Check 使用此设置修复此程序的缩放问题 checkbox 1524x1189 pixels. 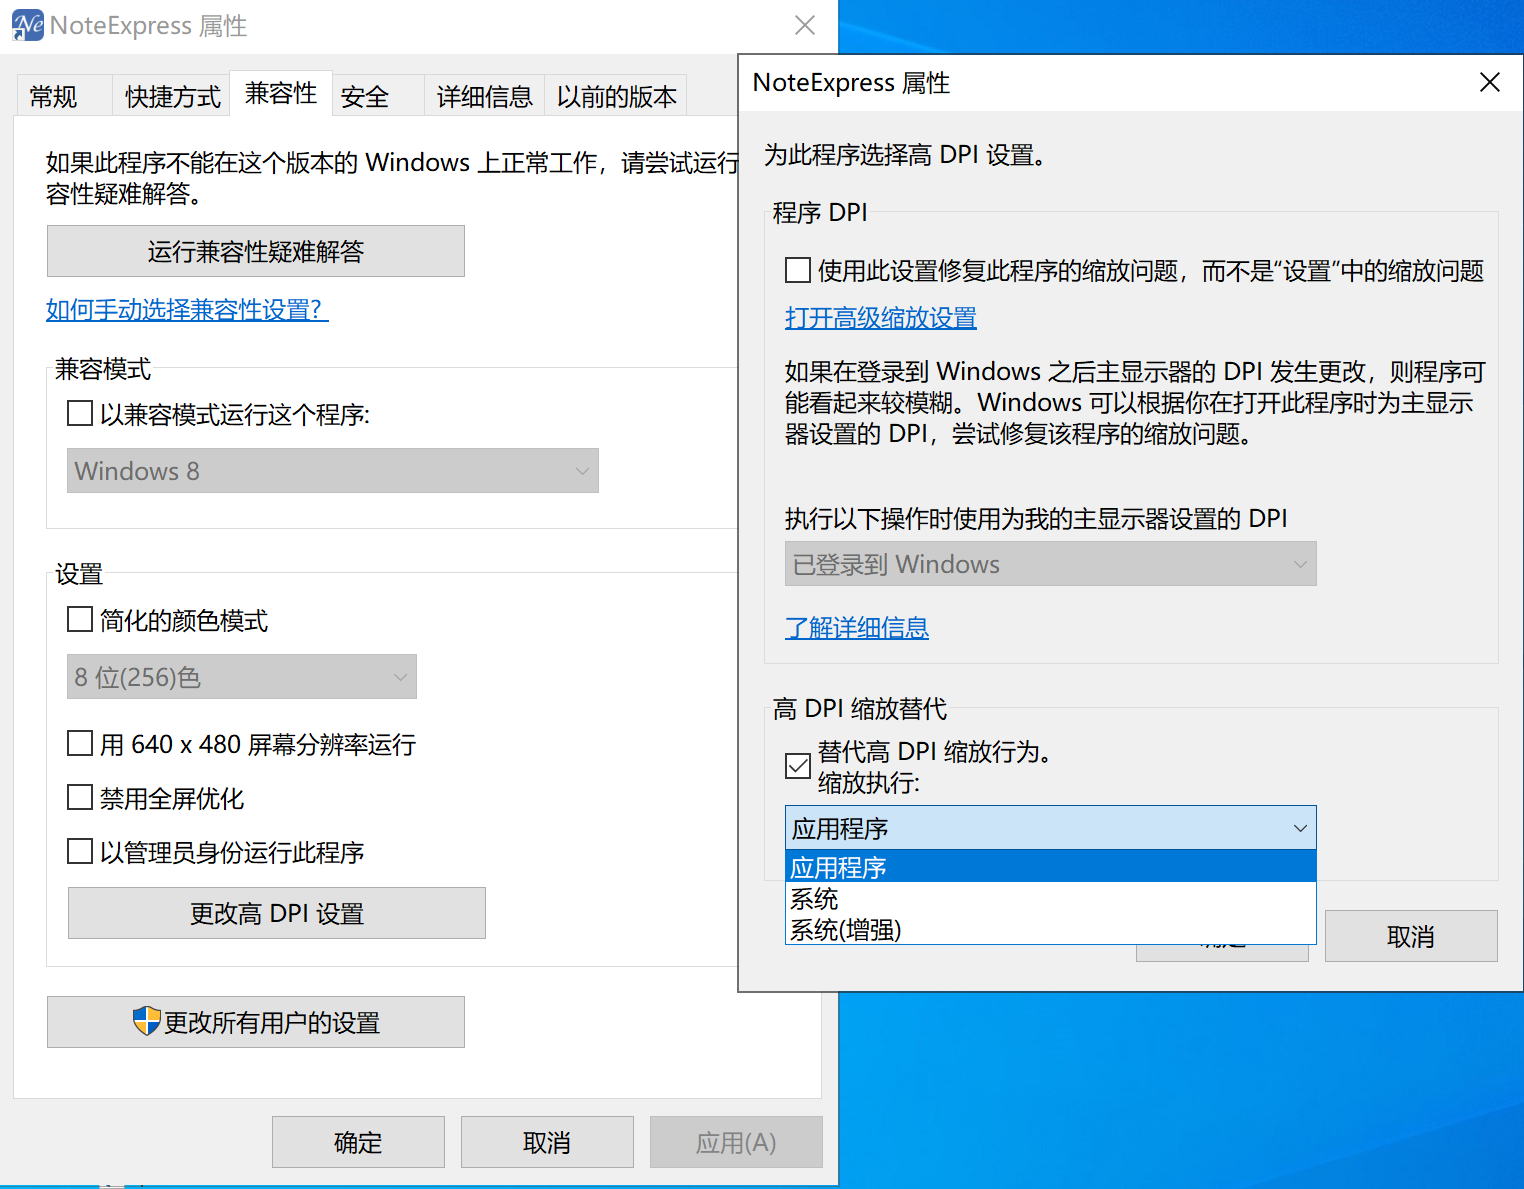(x=798, y=270)
